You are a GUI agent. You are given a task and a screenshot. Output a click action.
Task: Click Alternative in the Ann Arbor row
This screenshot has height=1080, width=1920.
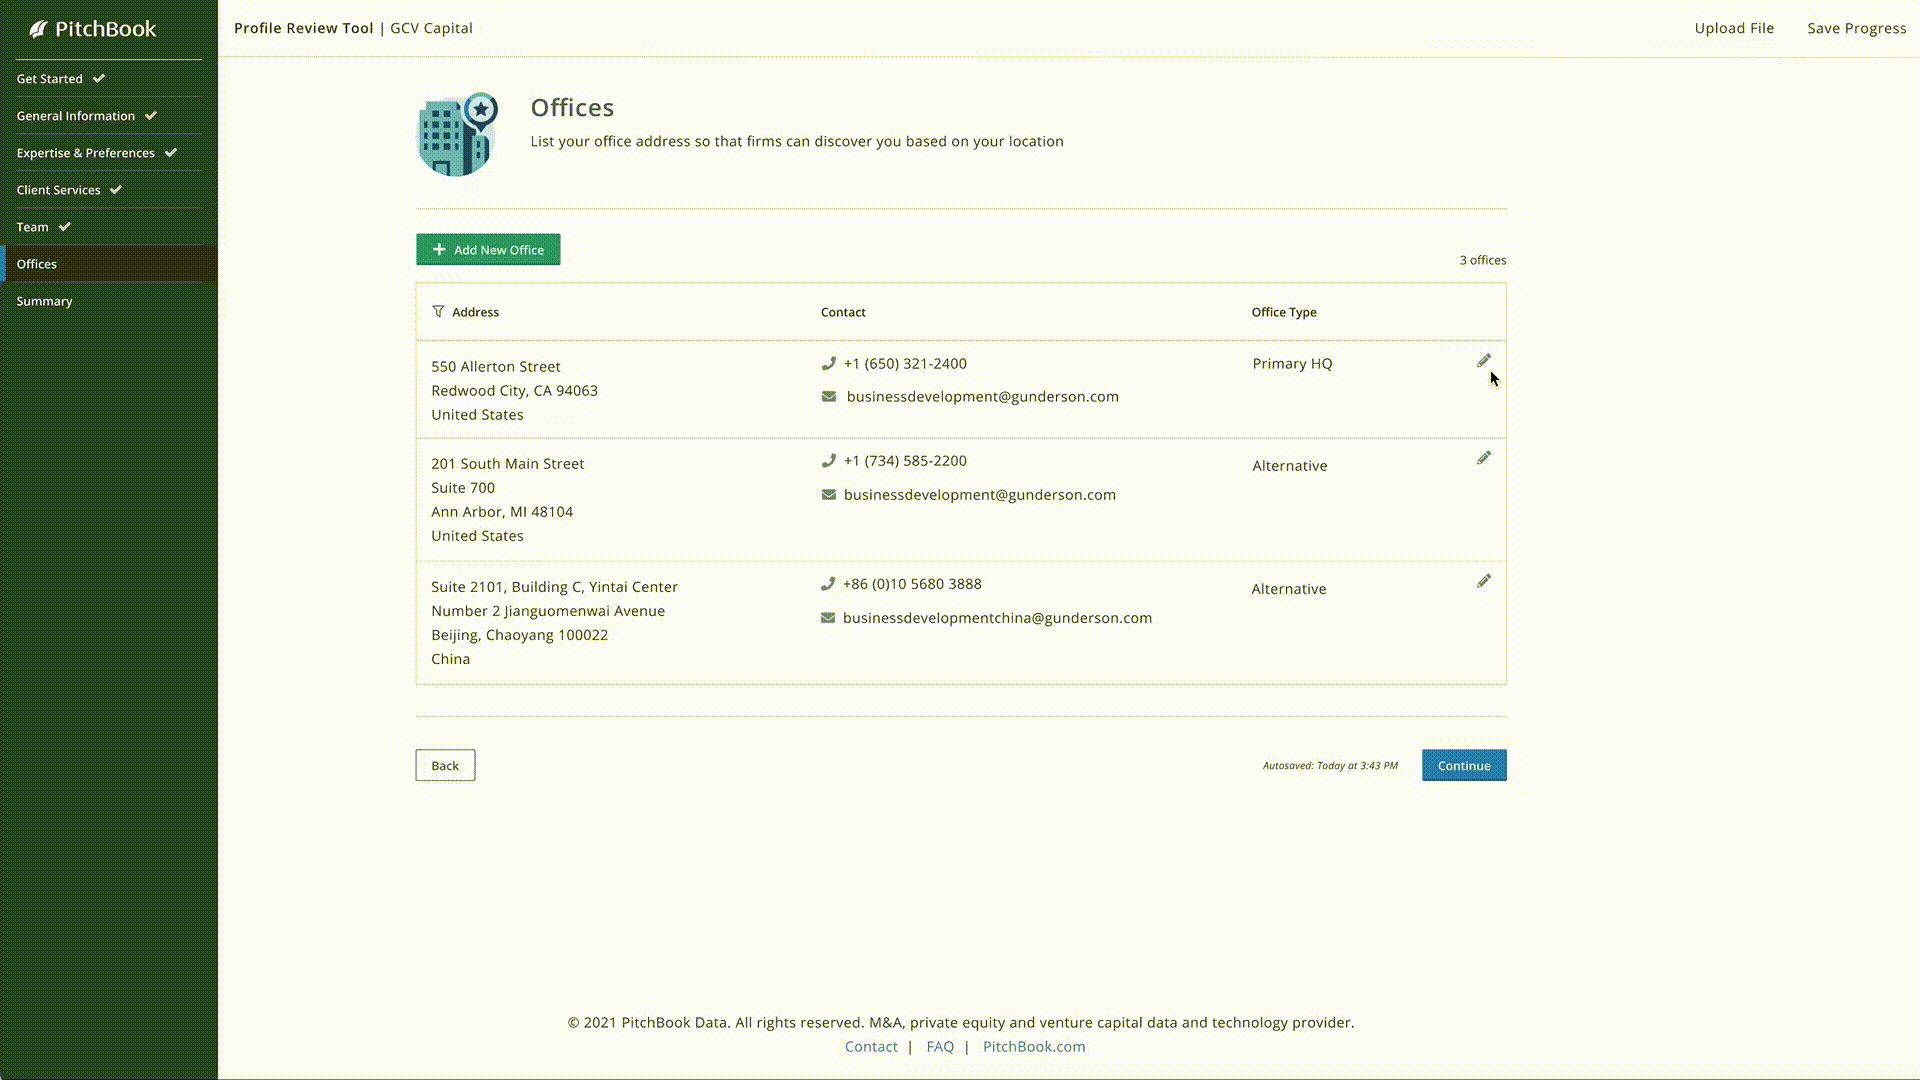tap(1290, 466)
